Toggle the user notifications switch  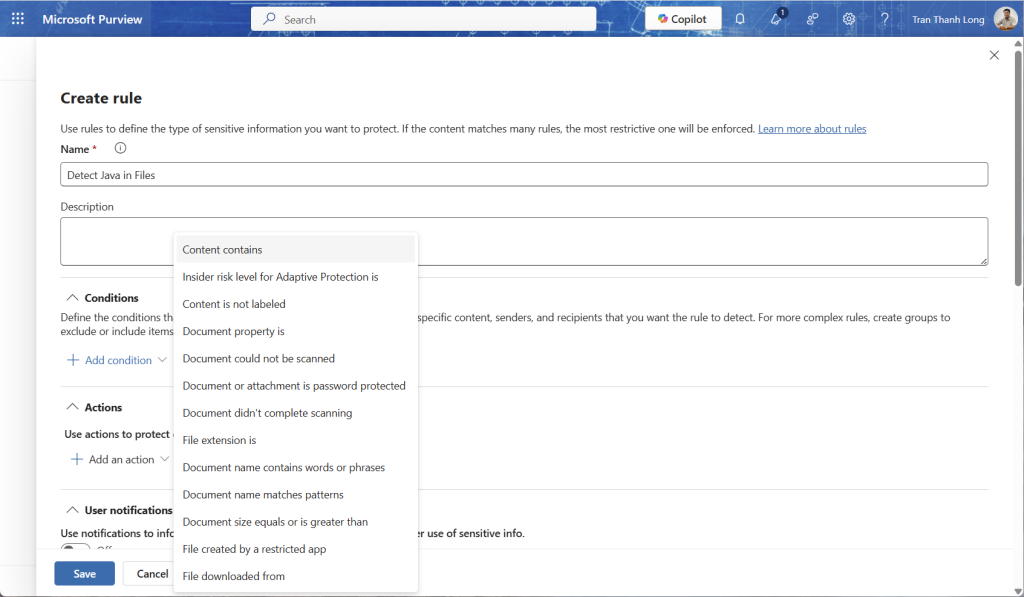coord(75,549)
